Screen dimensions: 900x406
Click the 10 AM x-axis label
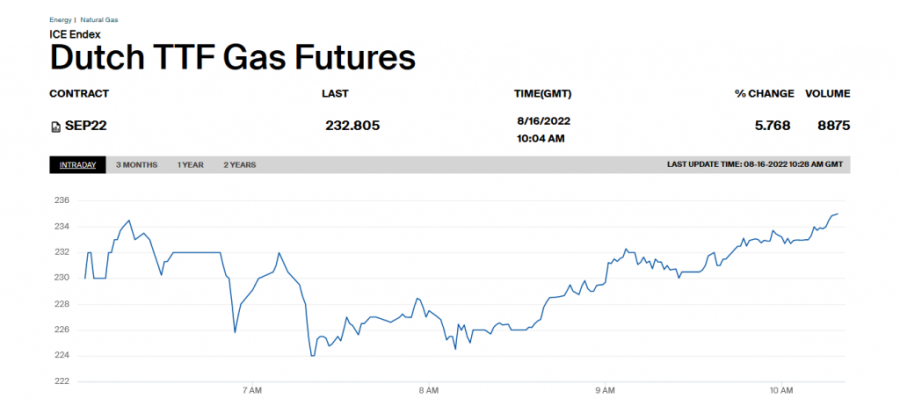(x=781, y=390)
